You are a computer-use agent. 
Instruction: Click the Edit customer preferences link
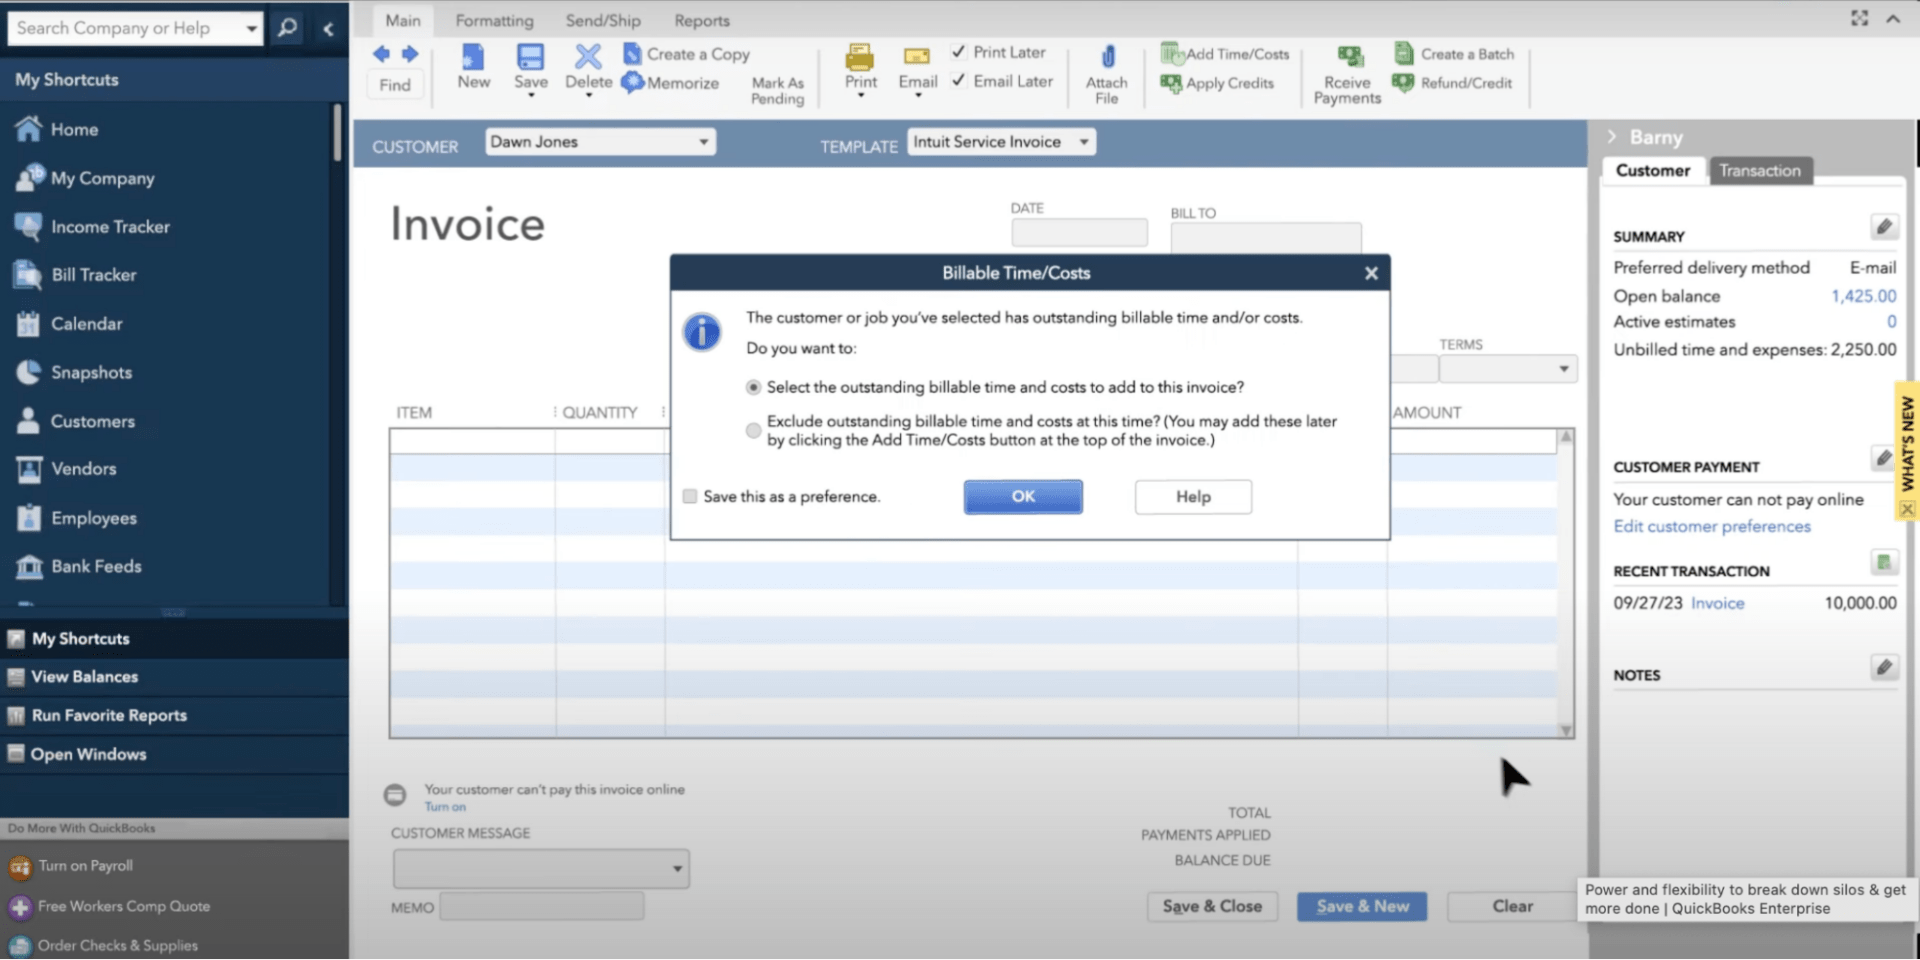point(1711,526)
